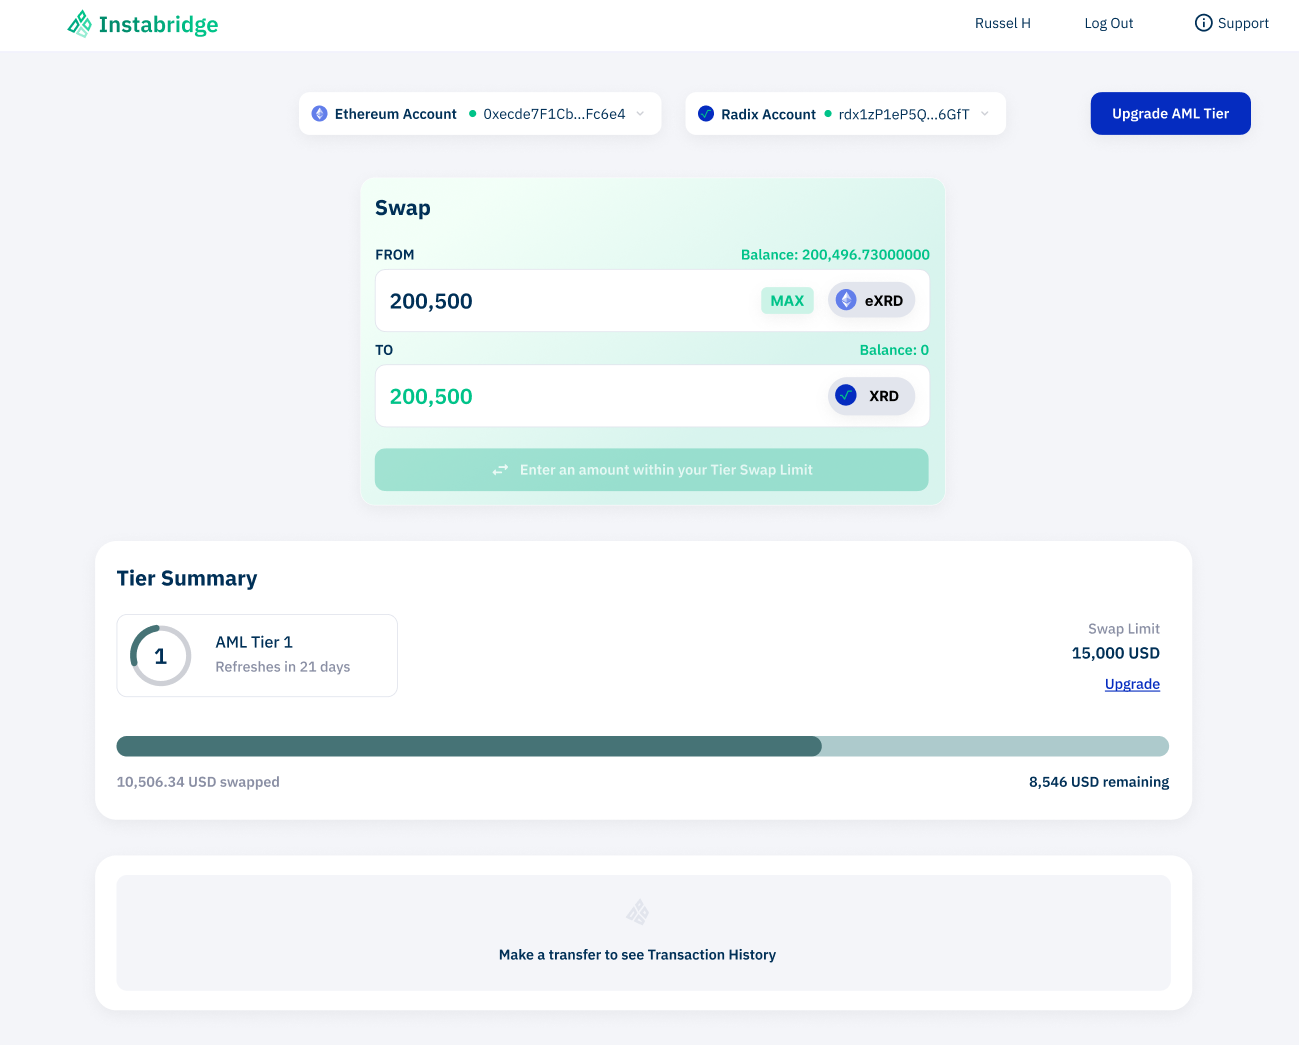The width and height of the screenshot is (1299, 1045).
Task: Click 10,506.34 USD swapped text
Action: coord(198,782)
